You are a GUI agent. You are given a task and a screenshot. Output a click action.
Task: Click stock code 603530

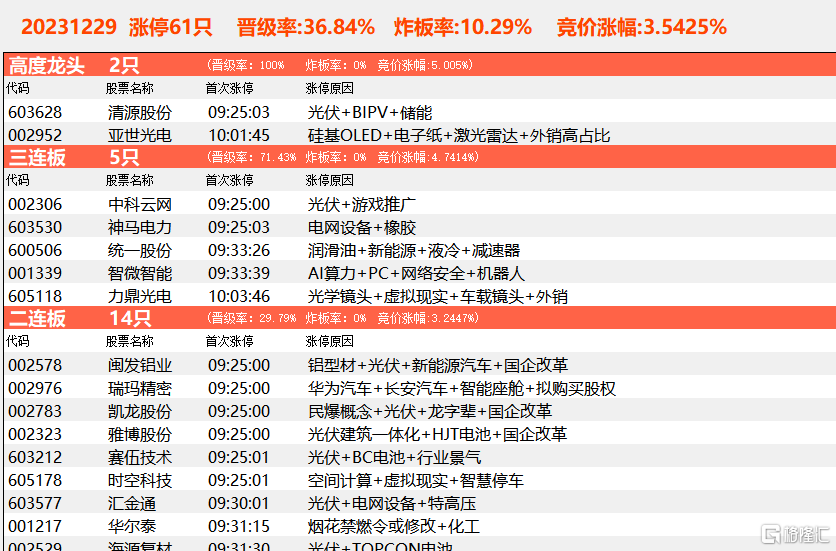point(35,227)
